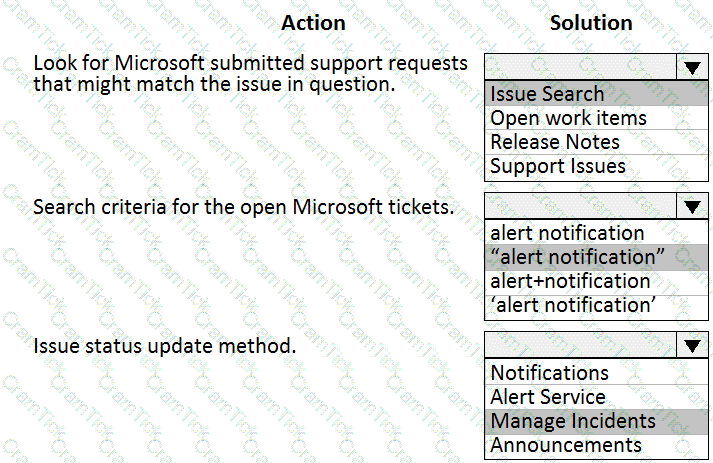Select Issue Search option
The width and height of the screenshot is (713, 463).
click(596, 94)
